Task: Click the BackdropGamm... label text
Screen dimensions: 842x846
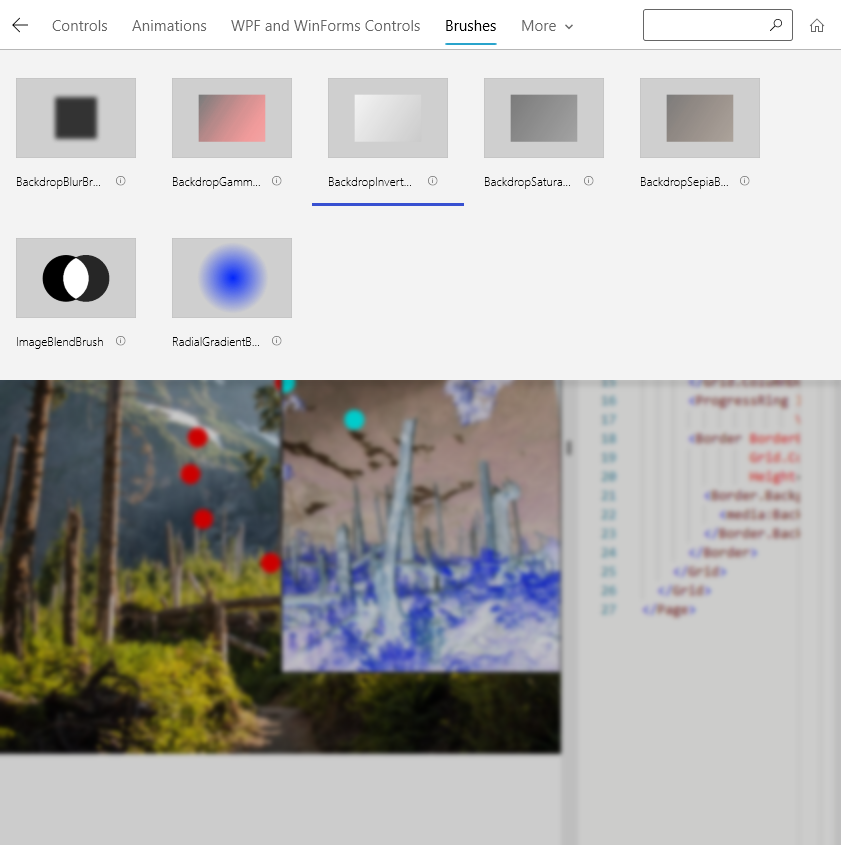Action: coord(216,182)
